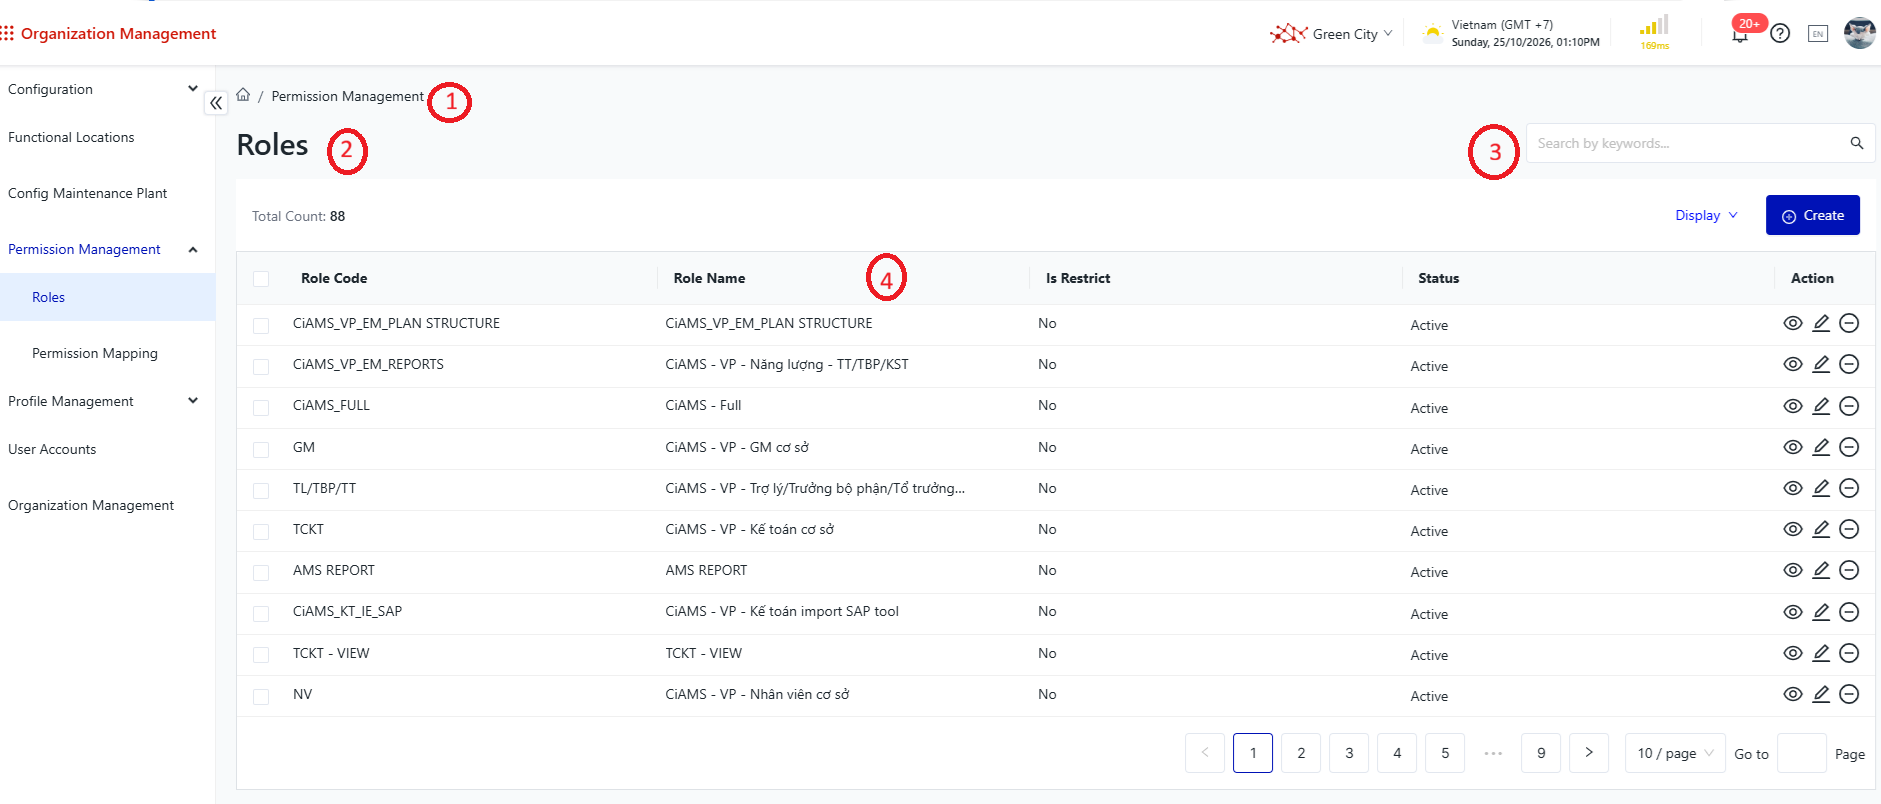The height and width of the screenshot is (804, 1881).
Task: View details of the CiAMS_FULL role
Action: [1793, 406]
